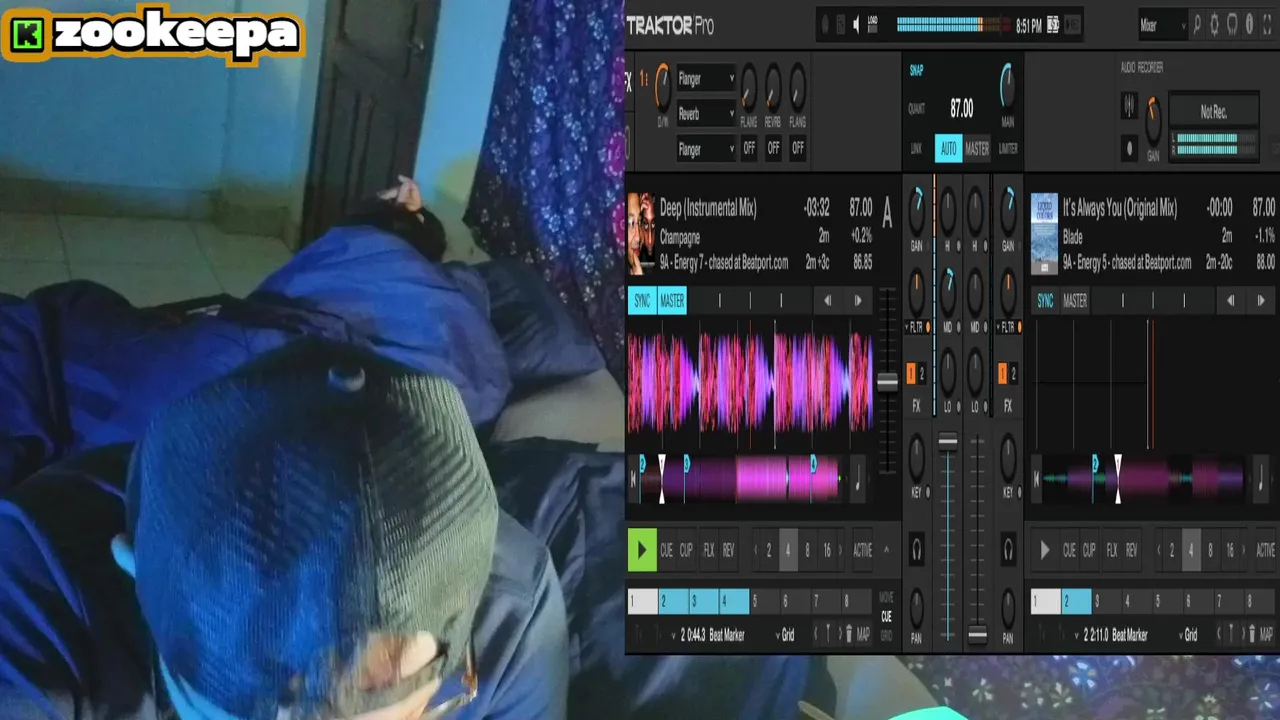This screenshot has width=1280, height=720.
Task: Open the bottom Flanger effect dropdown
Action: pyautogui.click(x=706, y=149)
